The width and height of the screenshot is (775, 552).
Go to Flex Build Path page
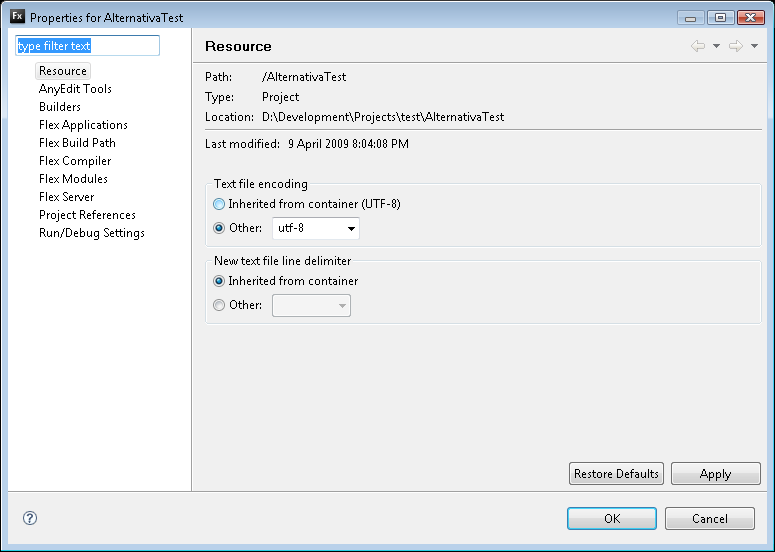click(x=77, y=143)
